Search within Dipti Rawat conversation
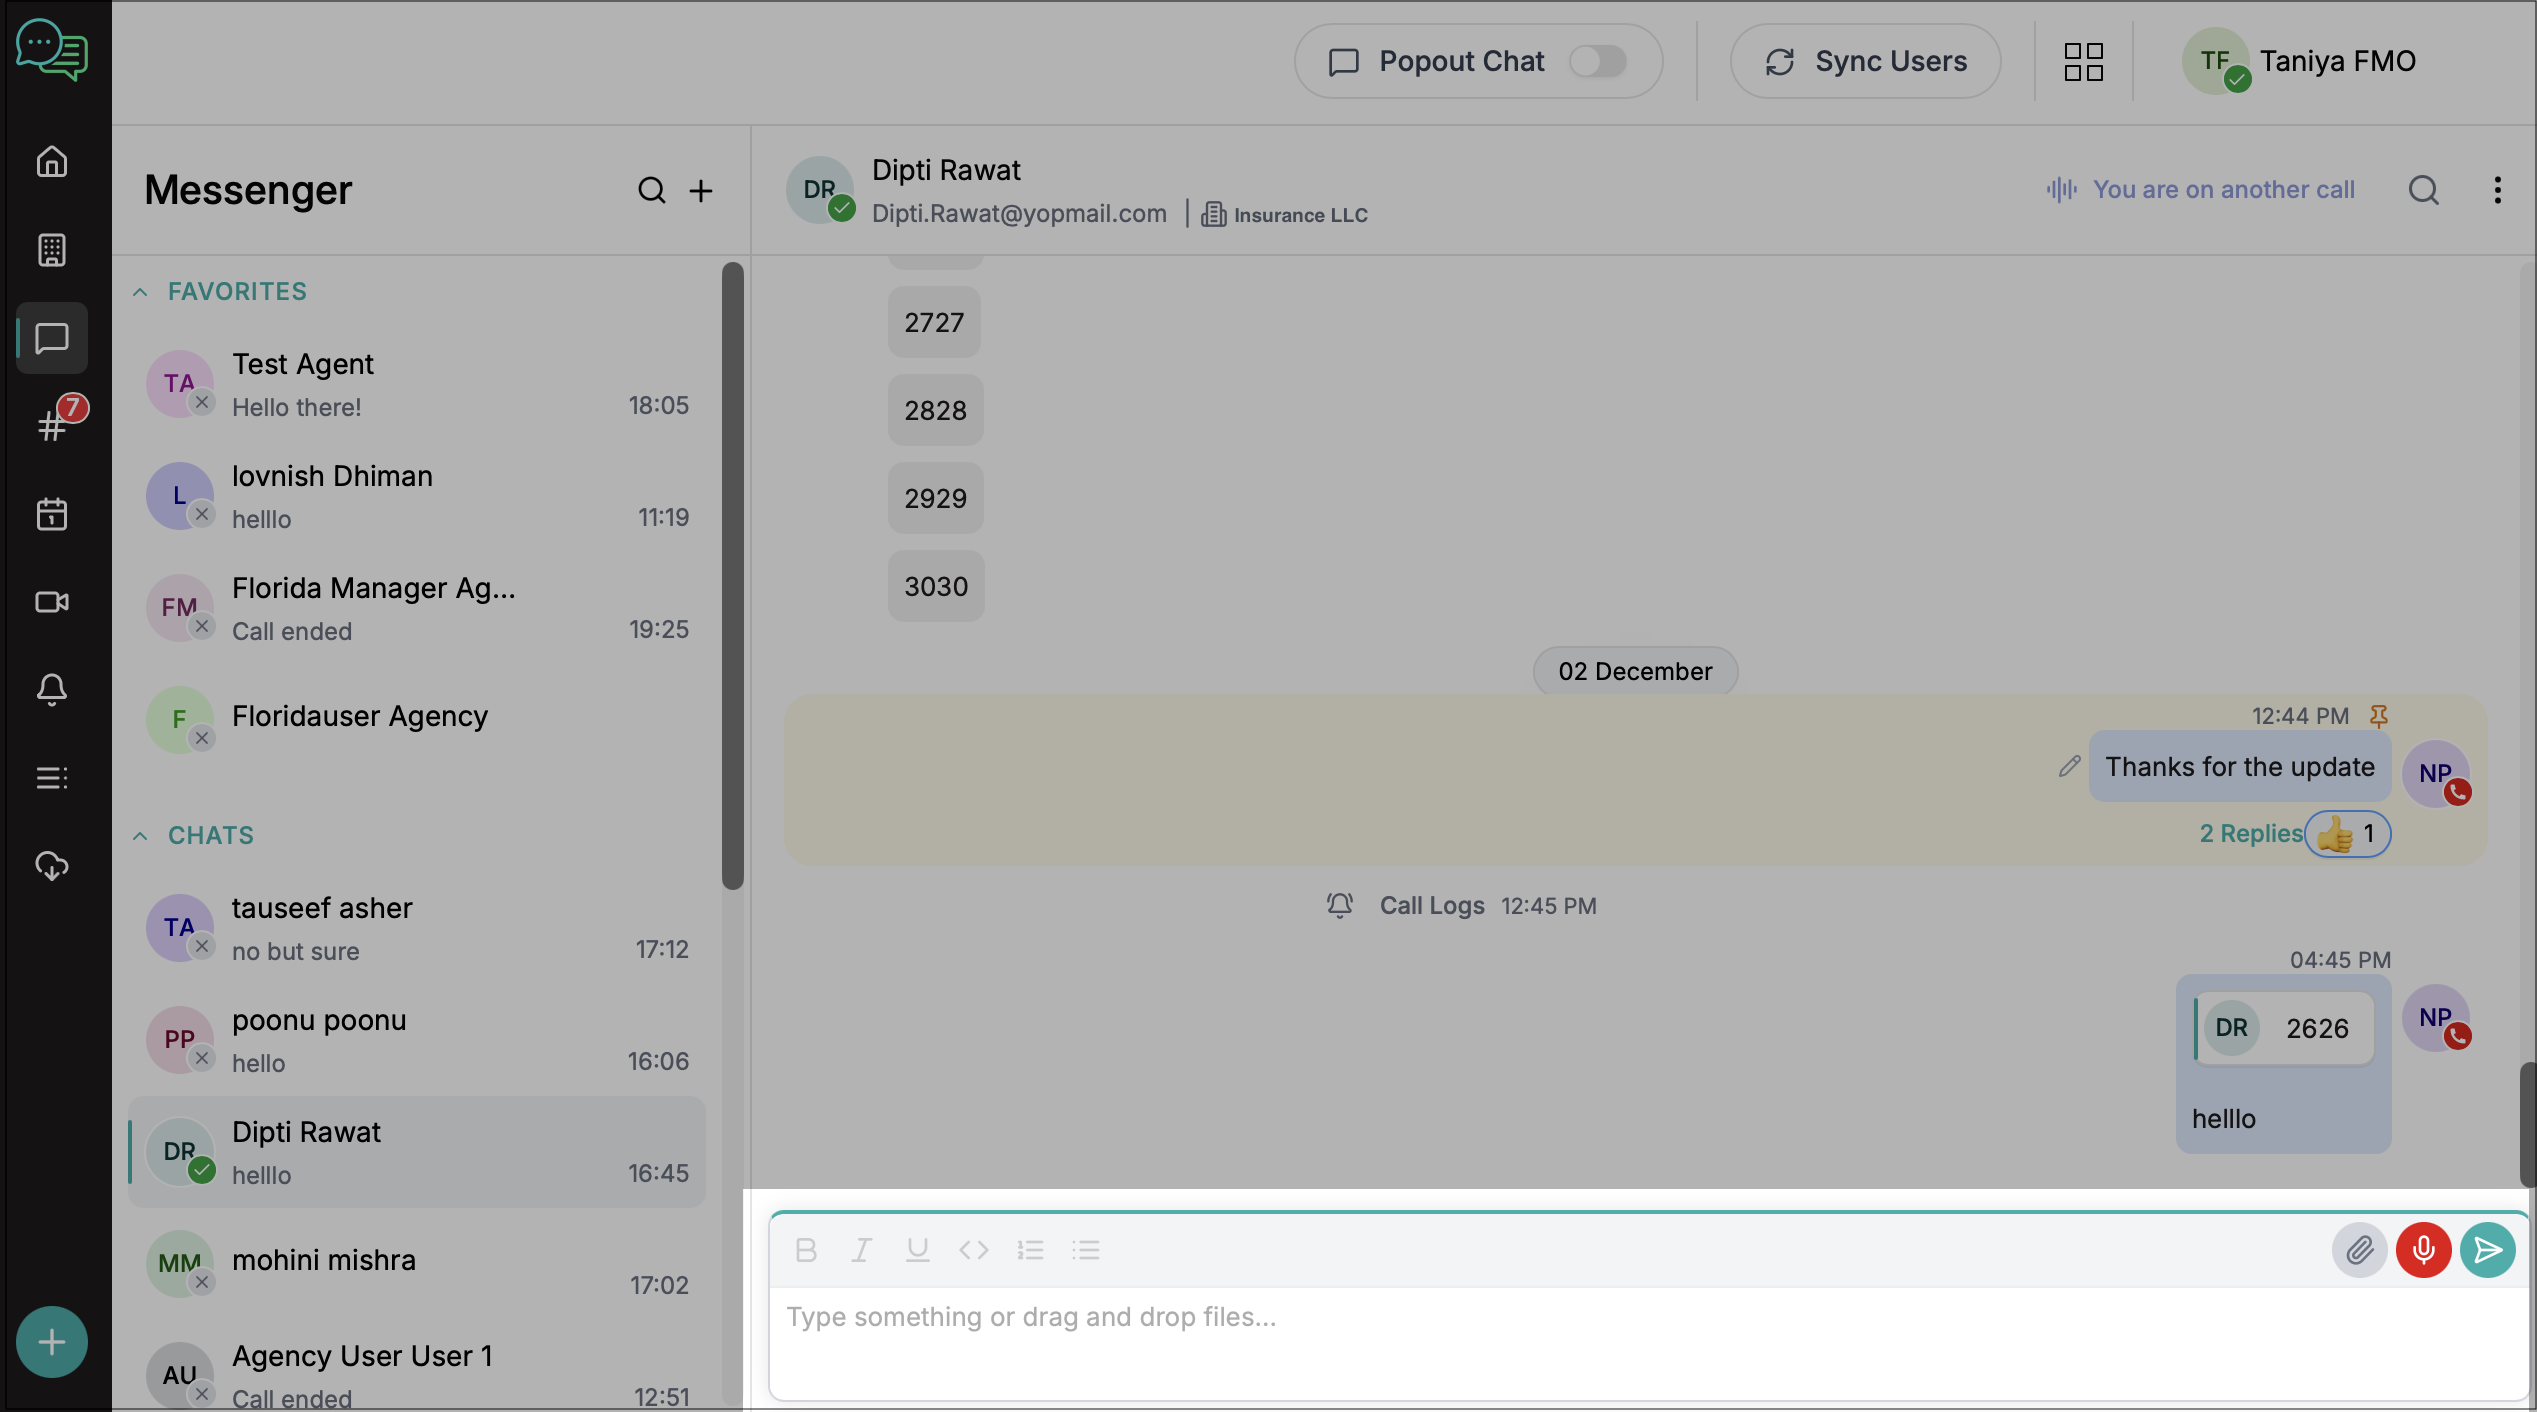The image size is (2537, 1412). click(2423, 190)
